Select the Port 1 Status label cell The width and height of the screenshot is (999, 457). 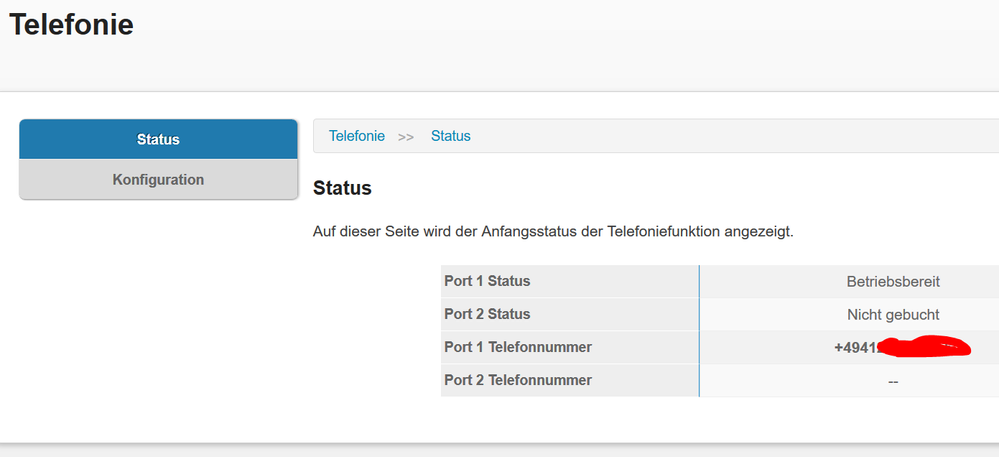[x=487, y=281]
